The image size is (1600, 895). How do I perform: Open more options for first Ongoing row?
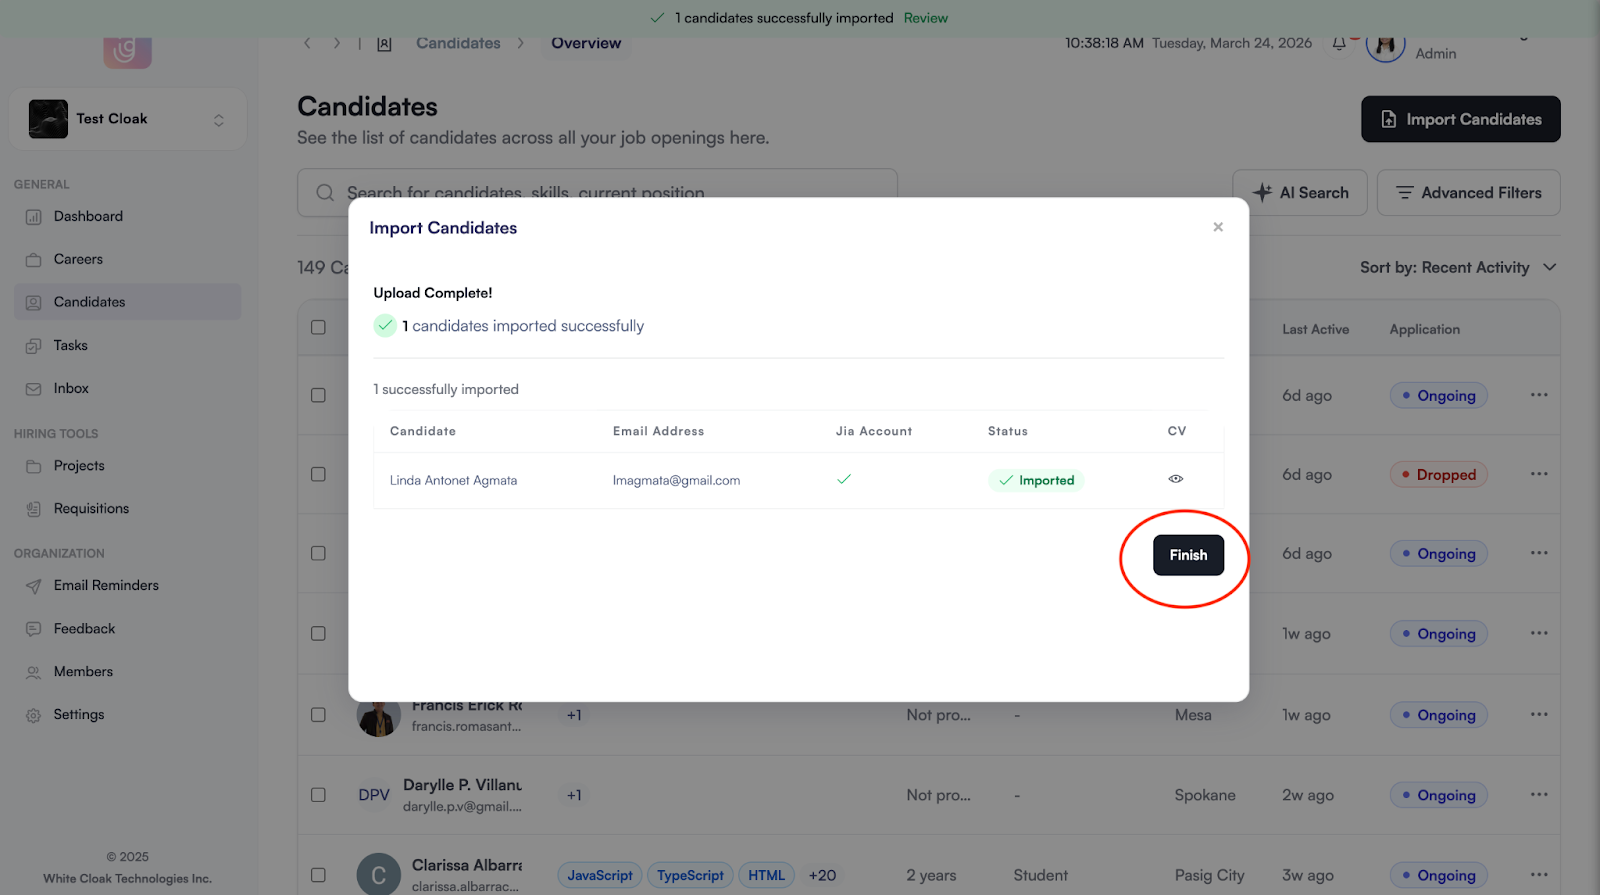point(1538,395)
